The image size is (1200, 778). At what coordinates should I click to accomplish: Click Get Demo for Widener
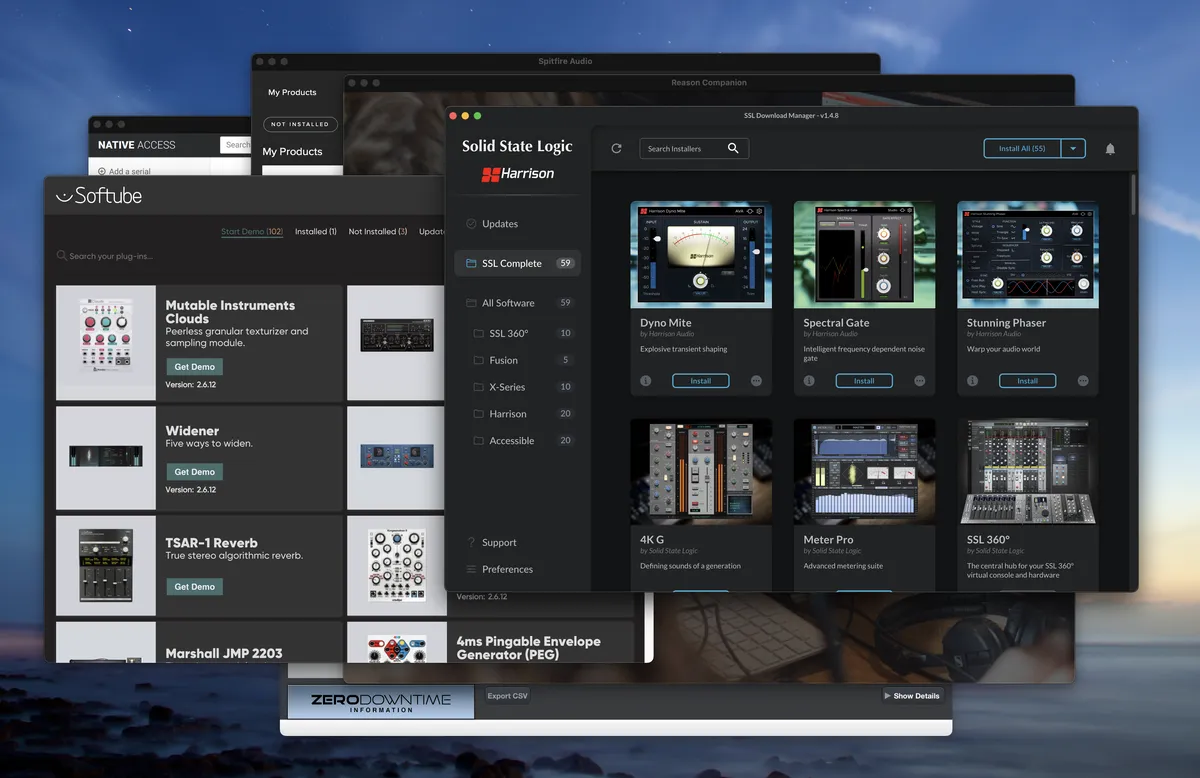[x=194, y=472]
